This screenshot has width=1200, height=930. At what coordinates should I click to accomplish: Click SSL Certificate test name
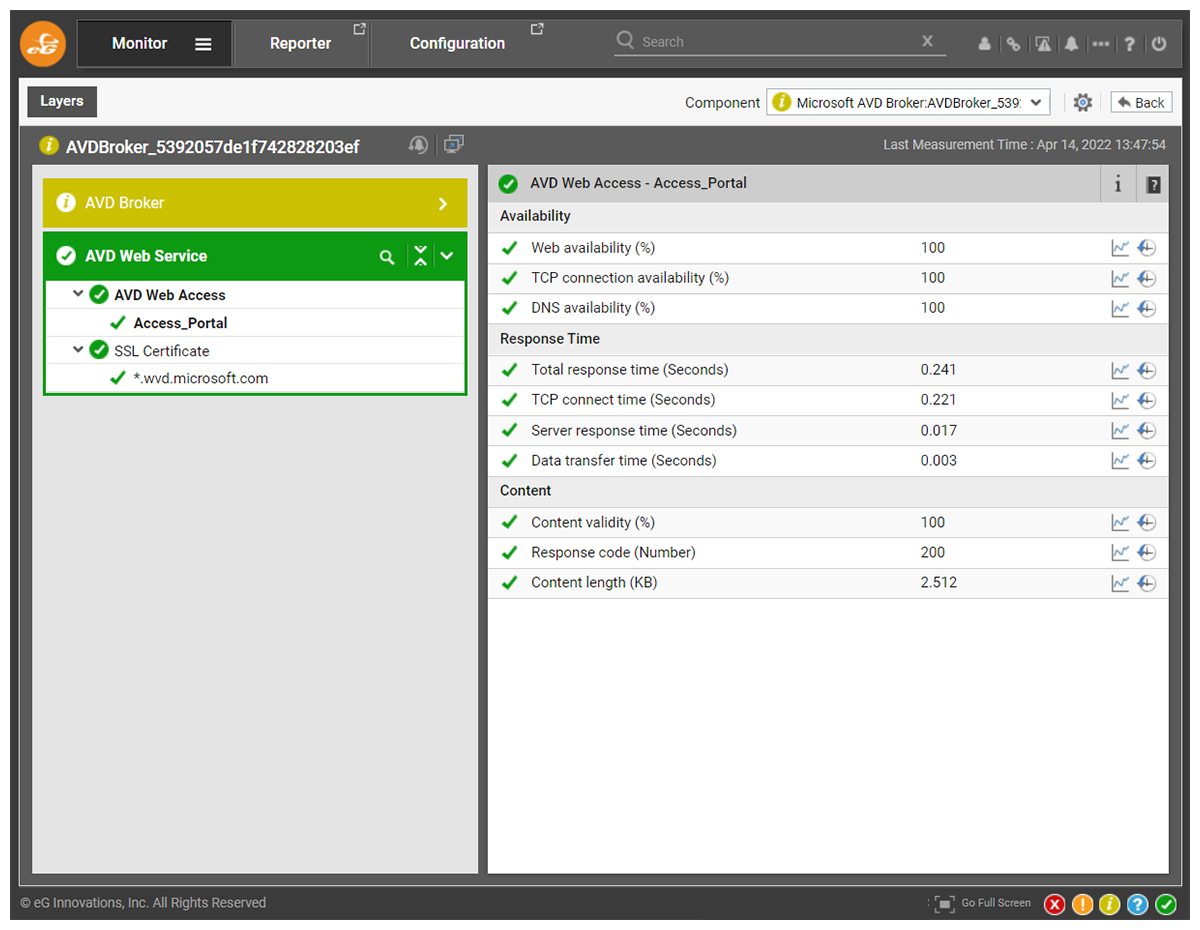(x=162, y=351)
